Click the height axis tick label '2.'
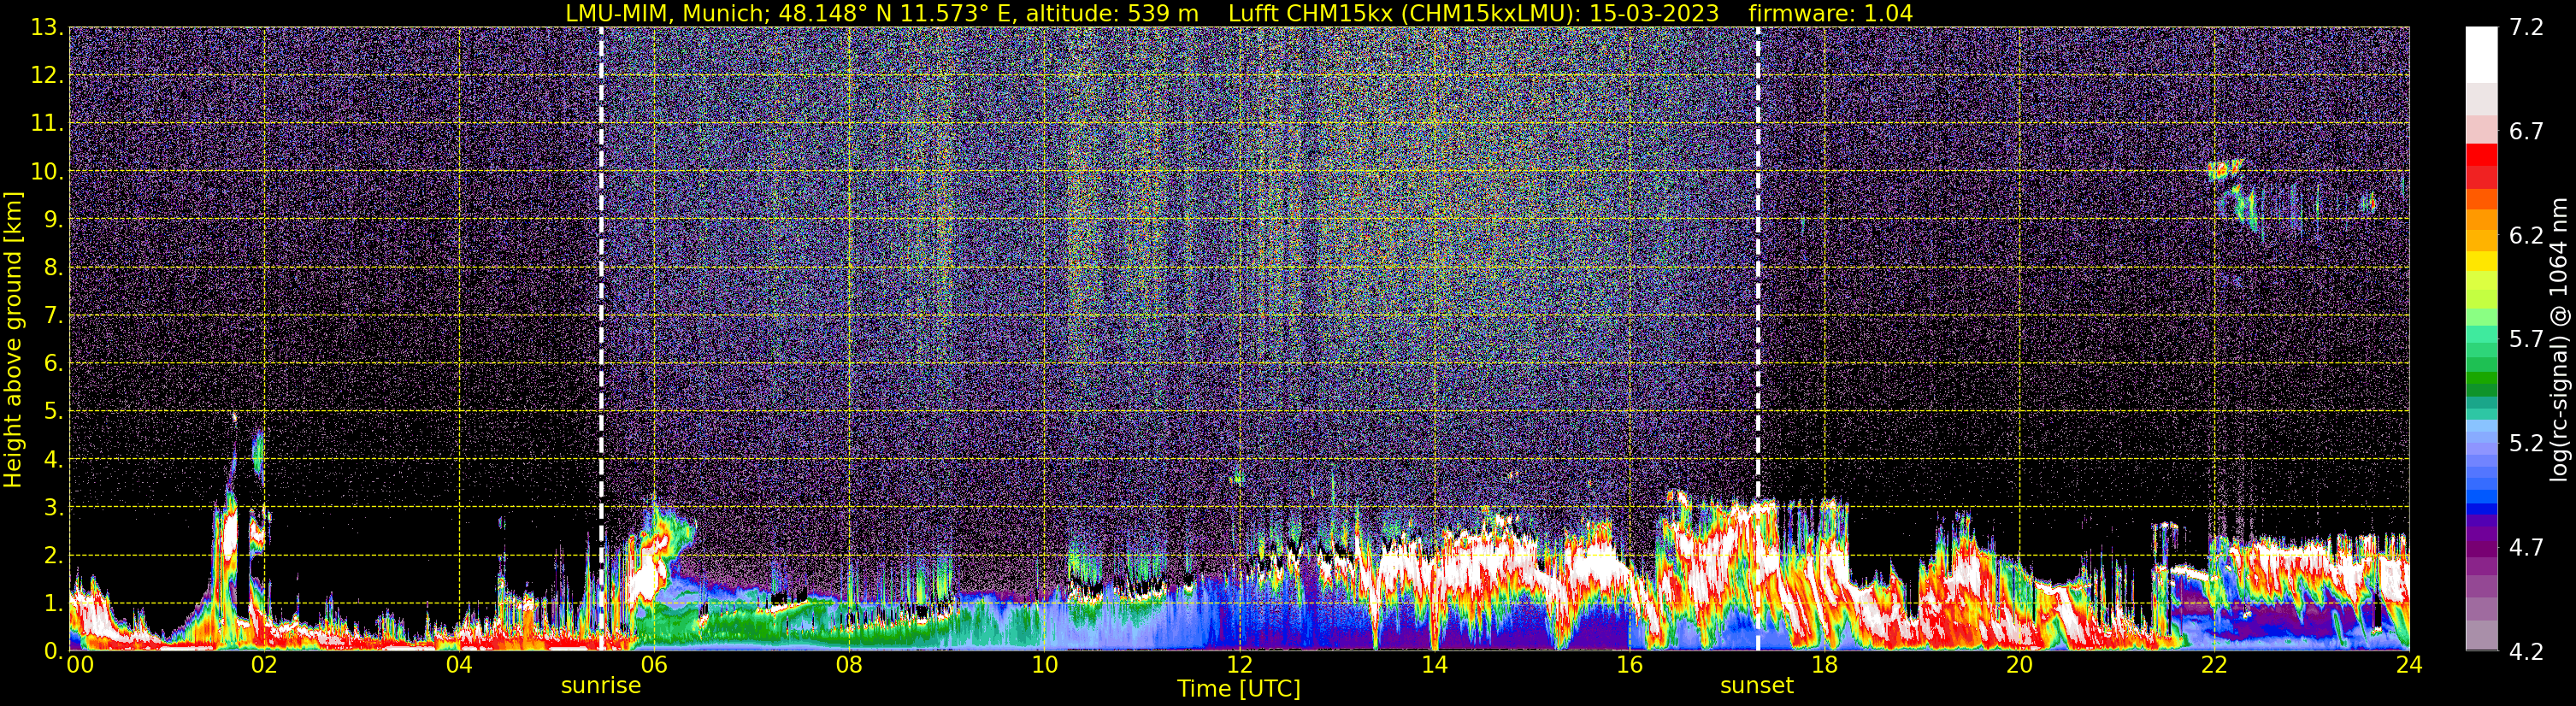 (x=53, y=556)
